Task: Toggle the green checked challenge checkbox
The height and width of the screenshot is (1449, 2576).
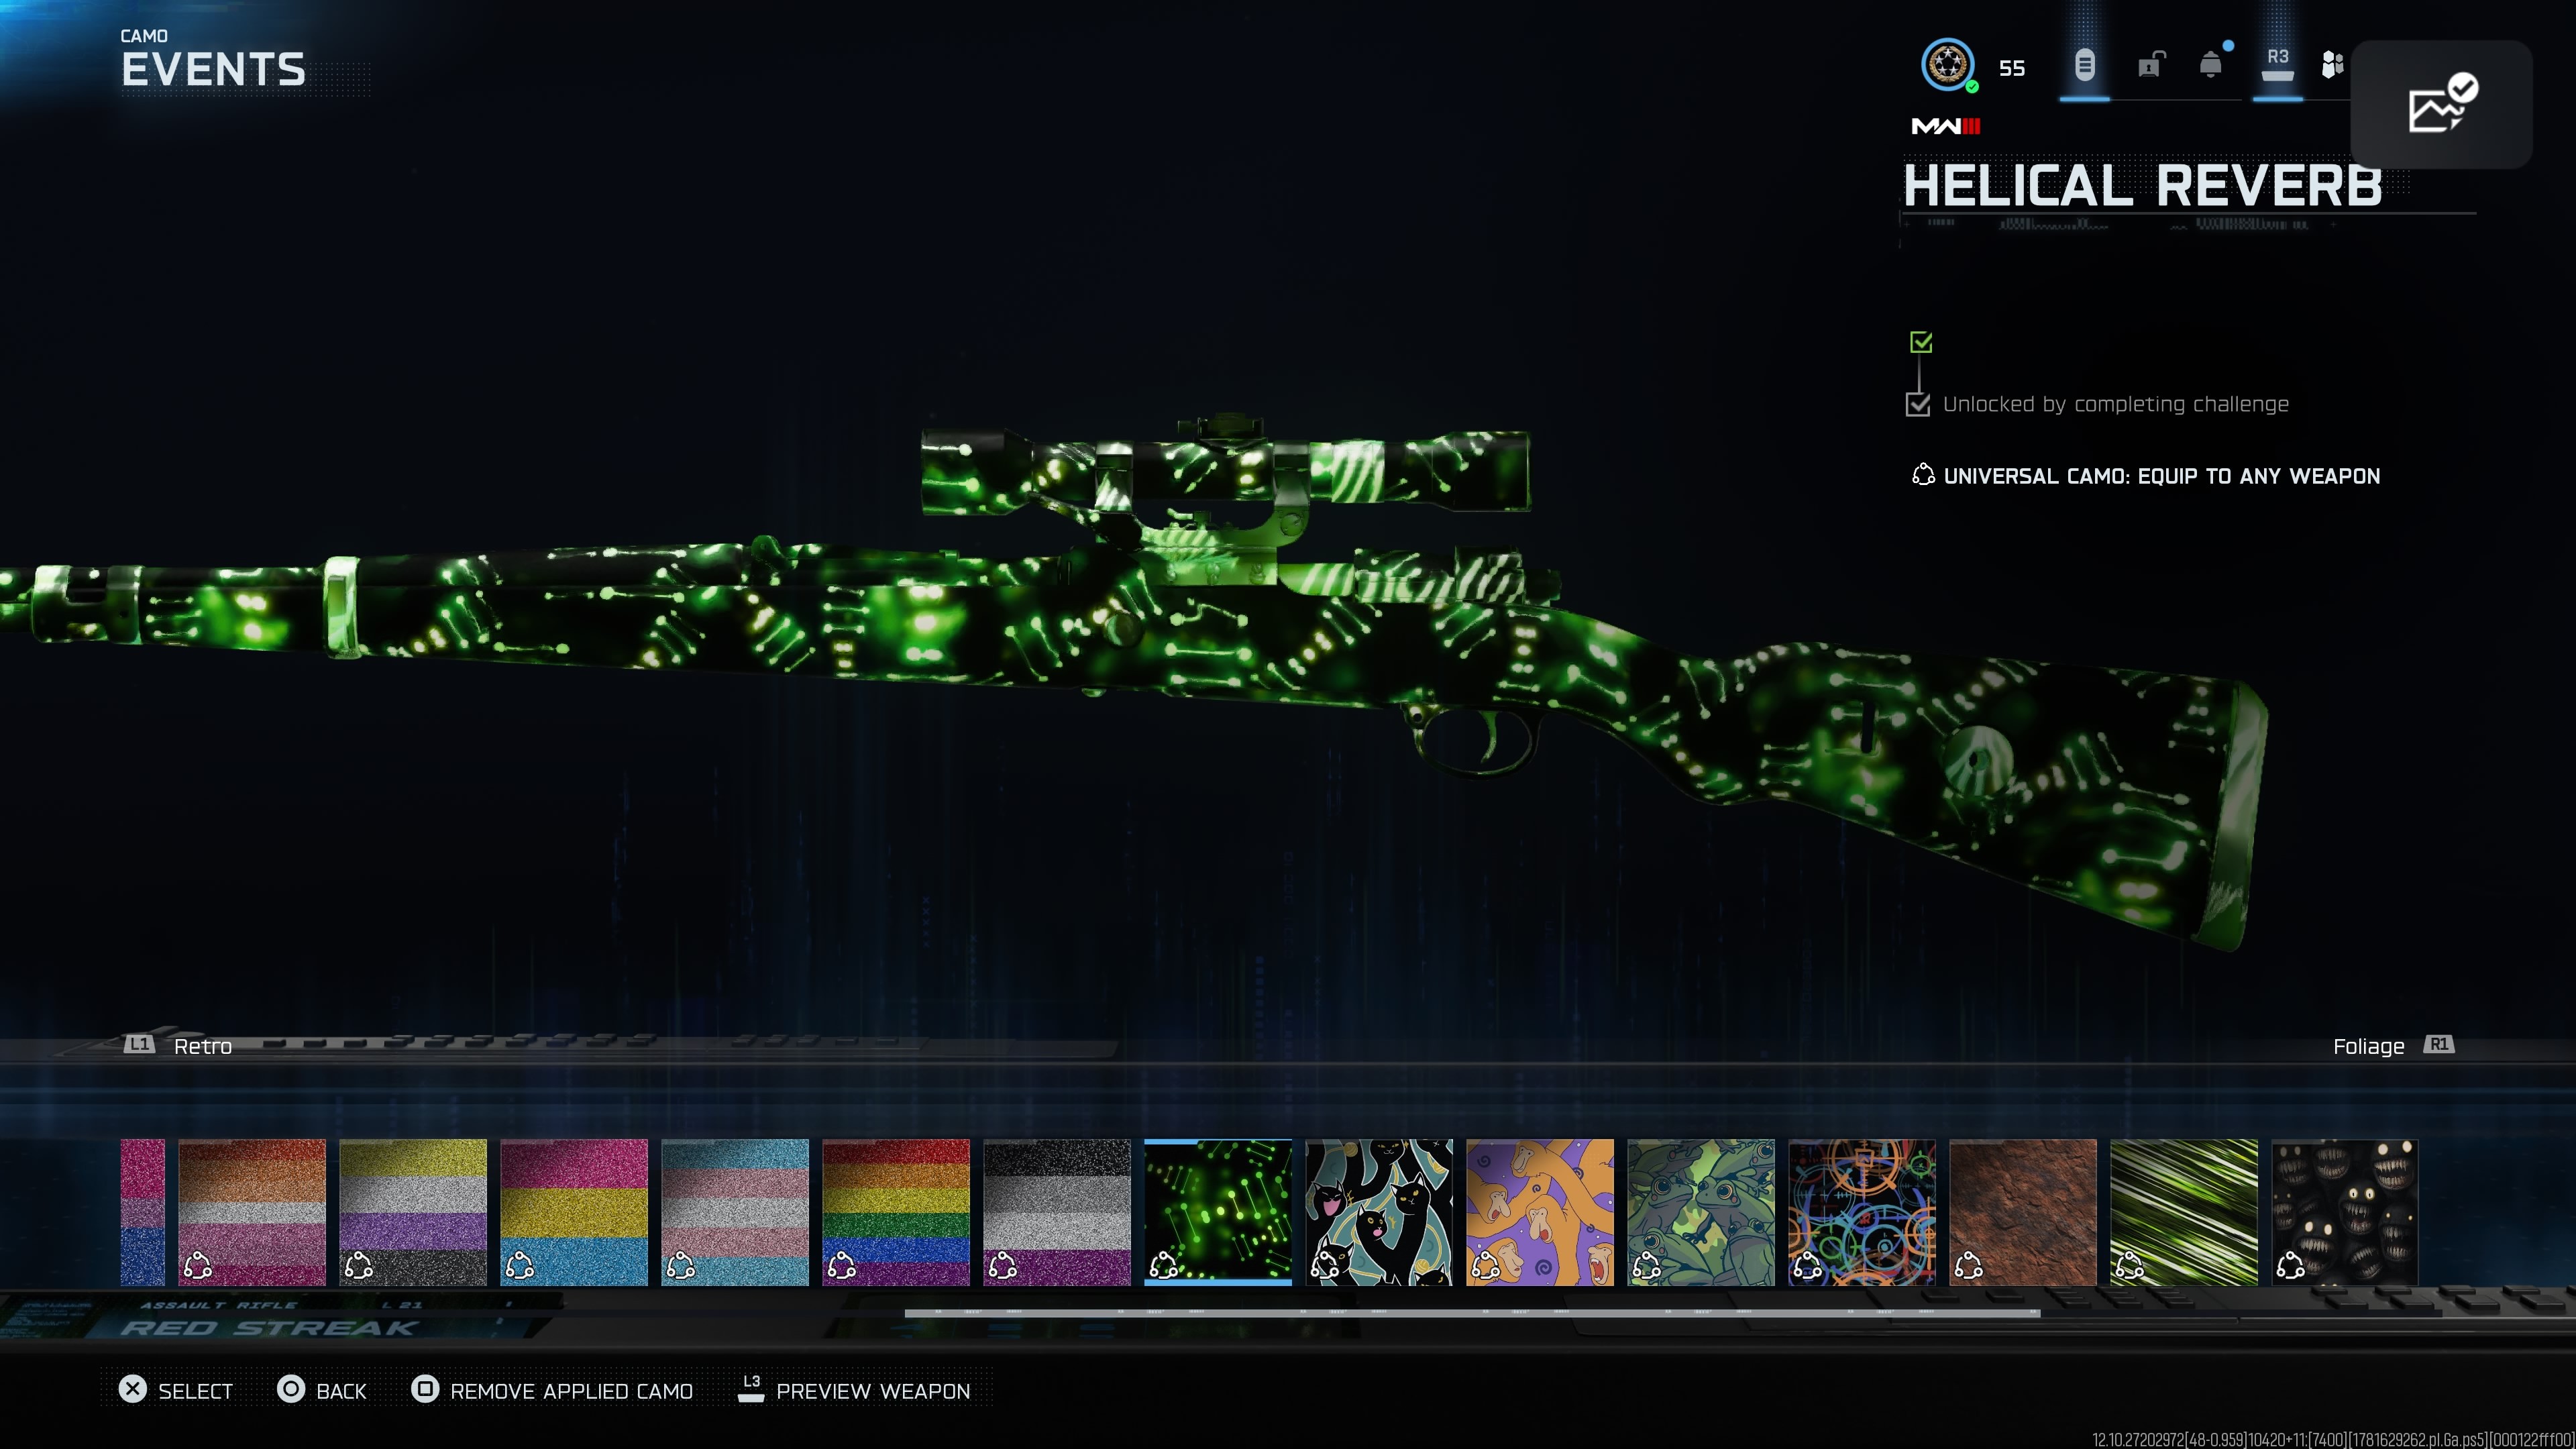Action: 1921,343
